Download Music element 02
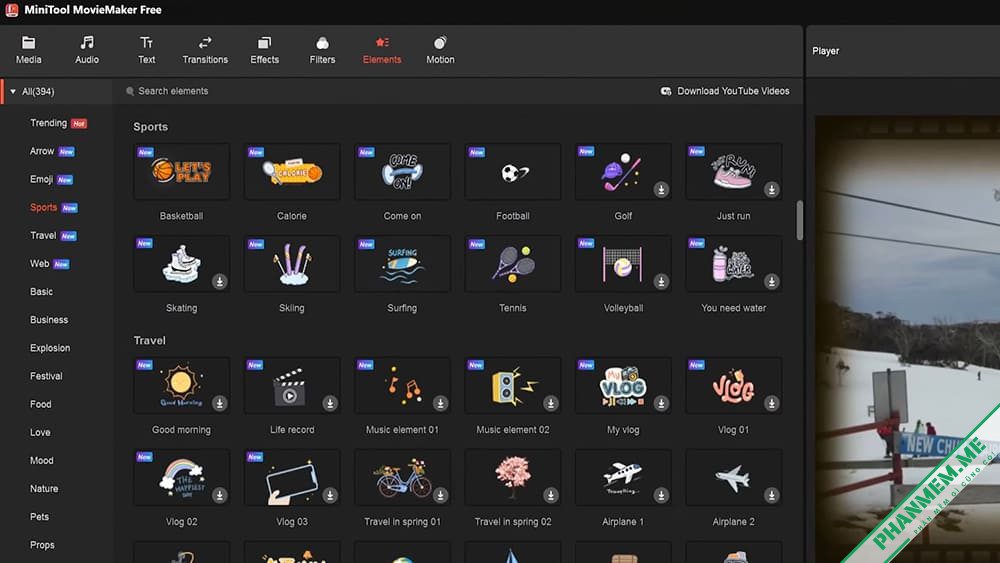1000x563 pixels. pyautogui.click(x=551, y=403)
